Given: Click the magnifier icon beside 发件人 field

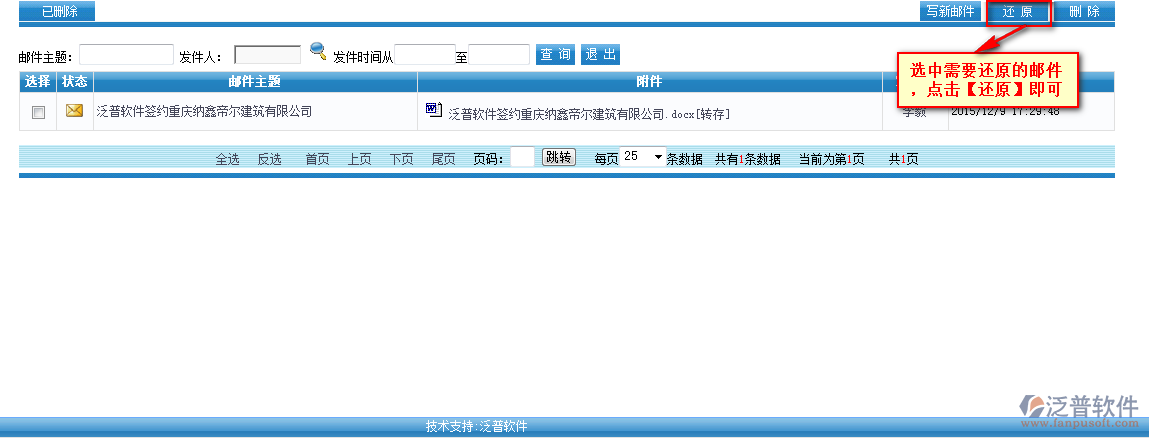Looking at the screenshot, I should [x=317, y=51].
